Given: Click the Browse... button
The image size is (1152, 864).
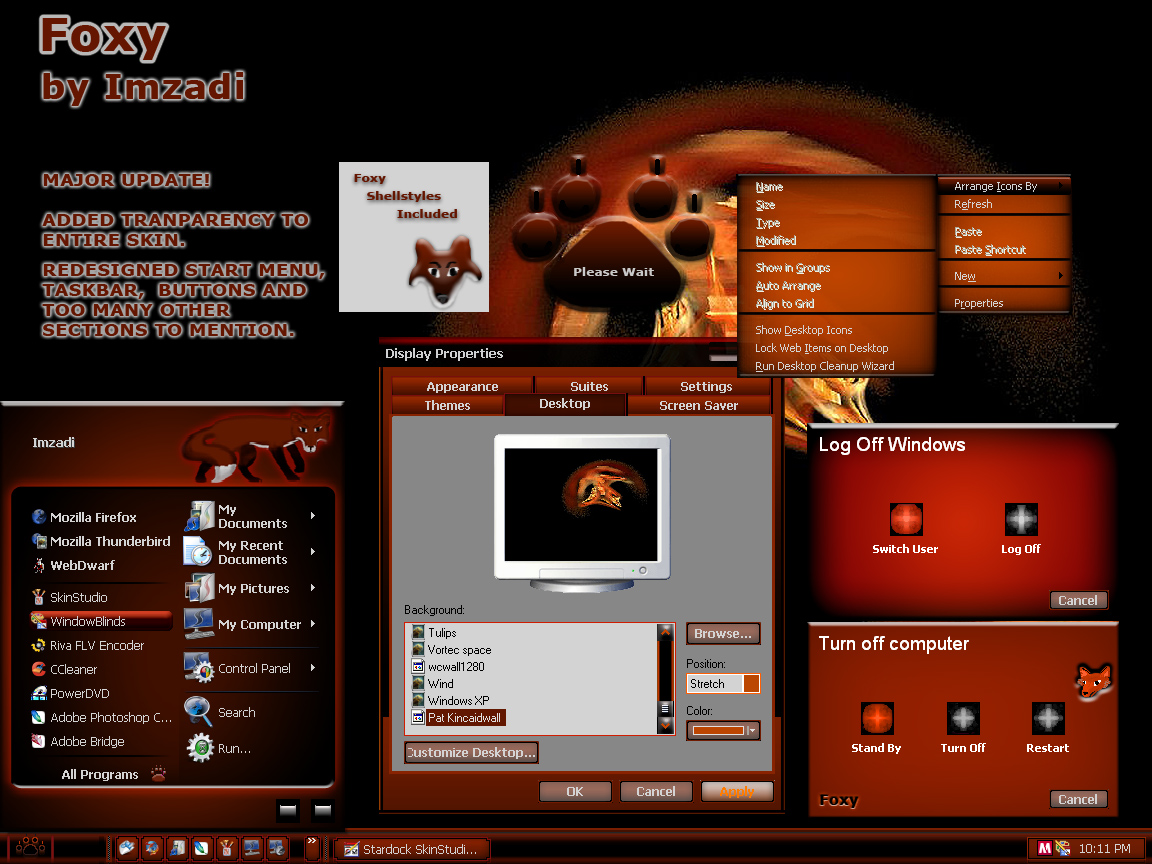Looking at the screenshot, I should click(x=723, y=633).
